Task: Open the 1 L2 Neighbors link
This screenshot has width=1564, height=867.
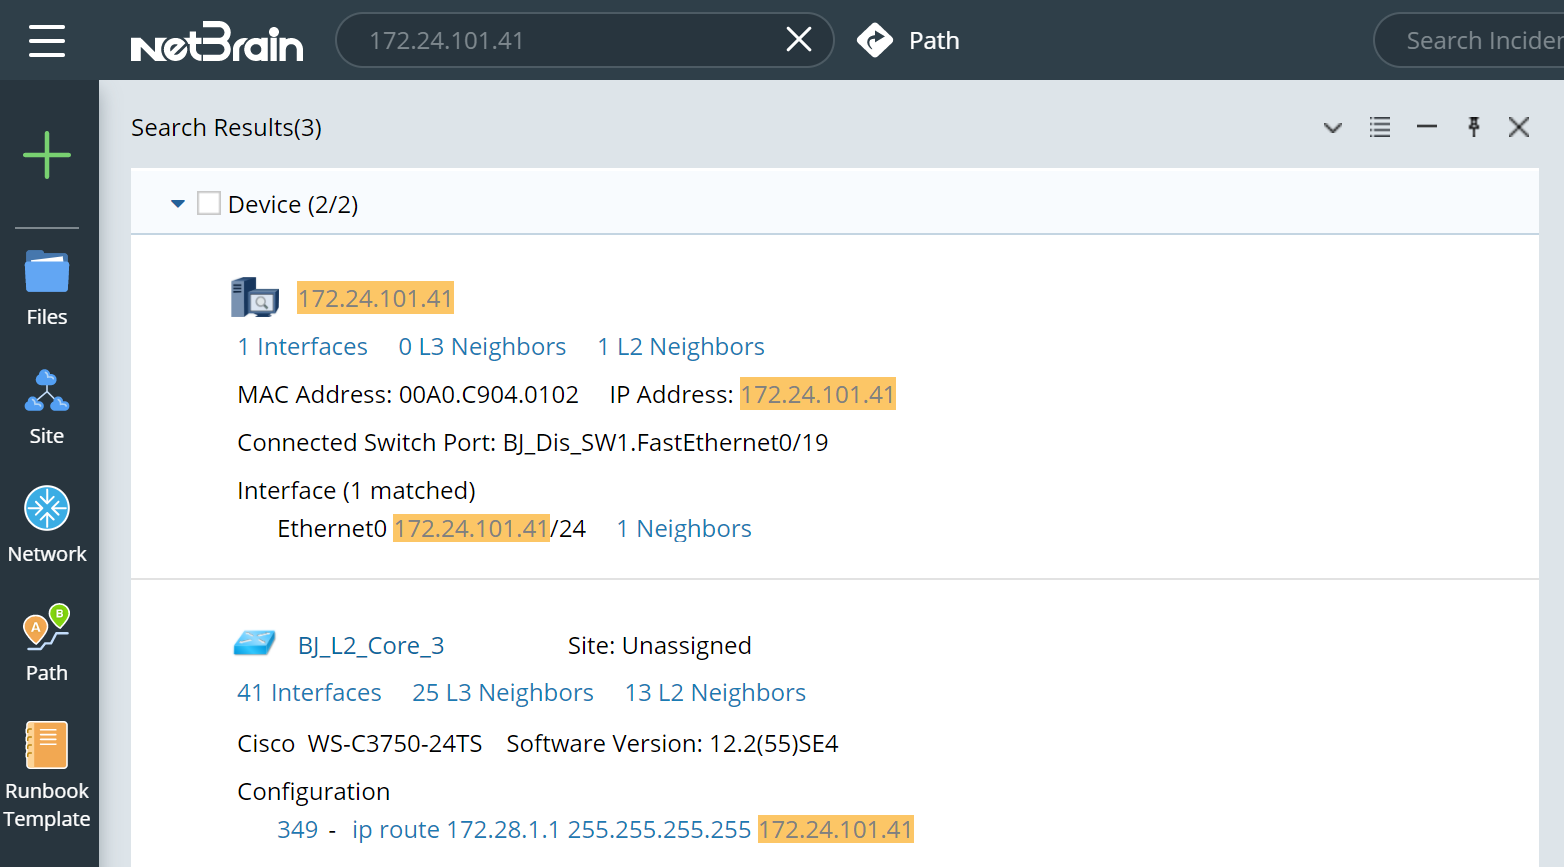Action: coord(681,347)
